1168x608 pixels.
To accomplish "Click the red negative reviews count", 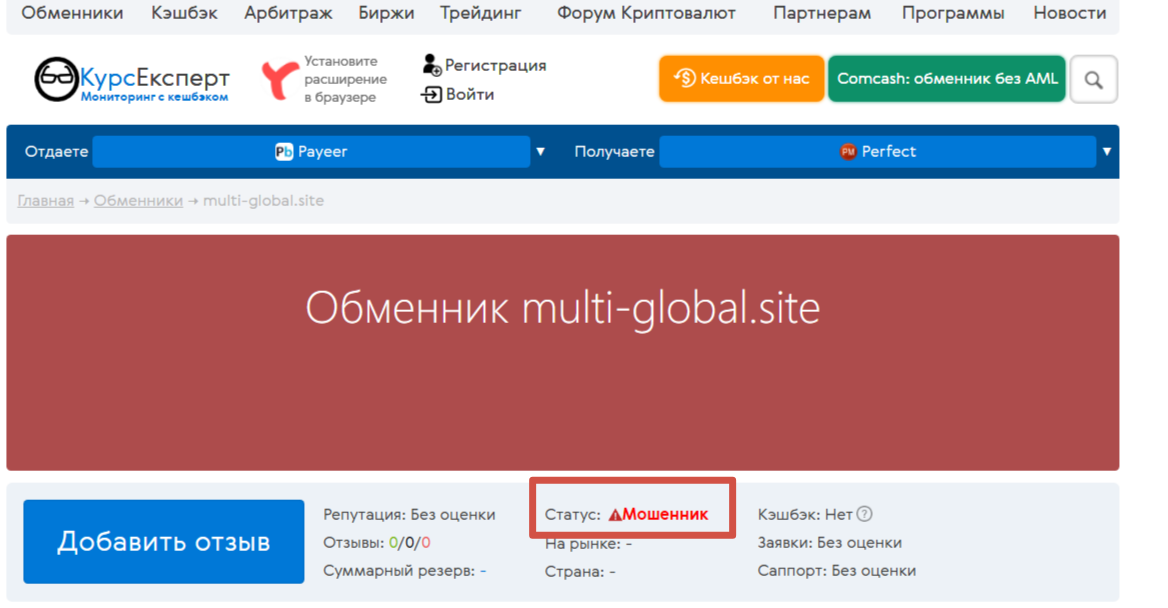I will pos(426,542).
